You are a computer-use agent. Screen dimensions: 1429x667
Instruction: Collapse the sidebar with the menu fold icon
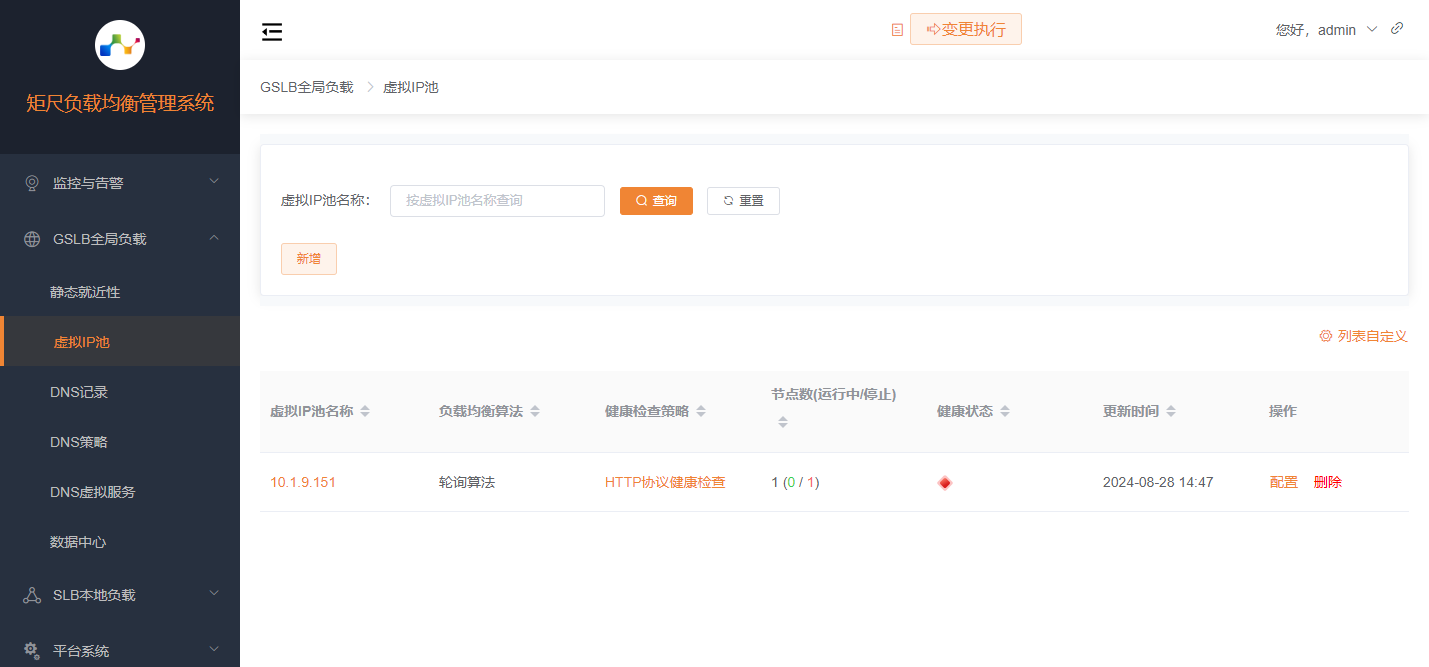(272, 32)
